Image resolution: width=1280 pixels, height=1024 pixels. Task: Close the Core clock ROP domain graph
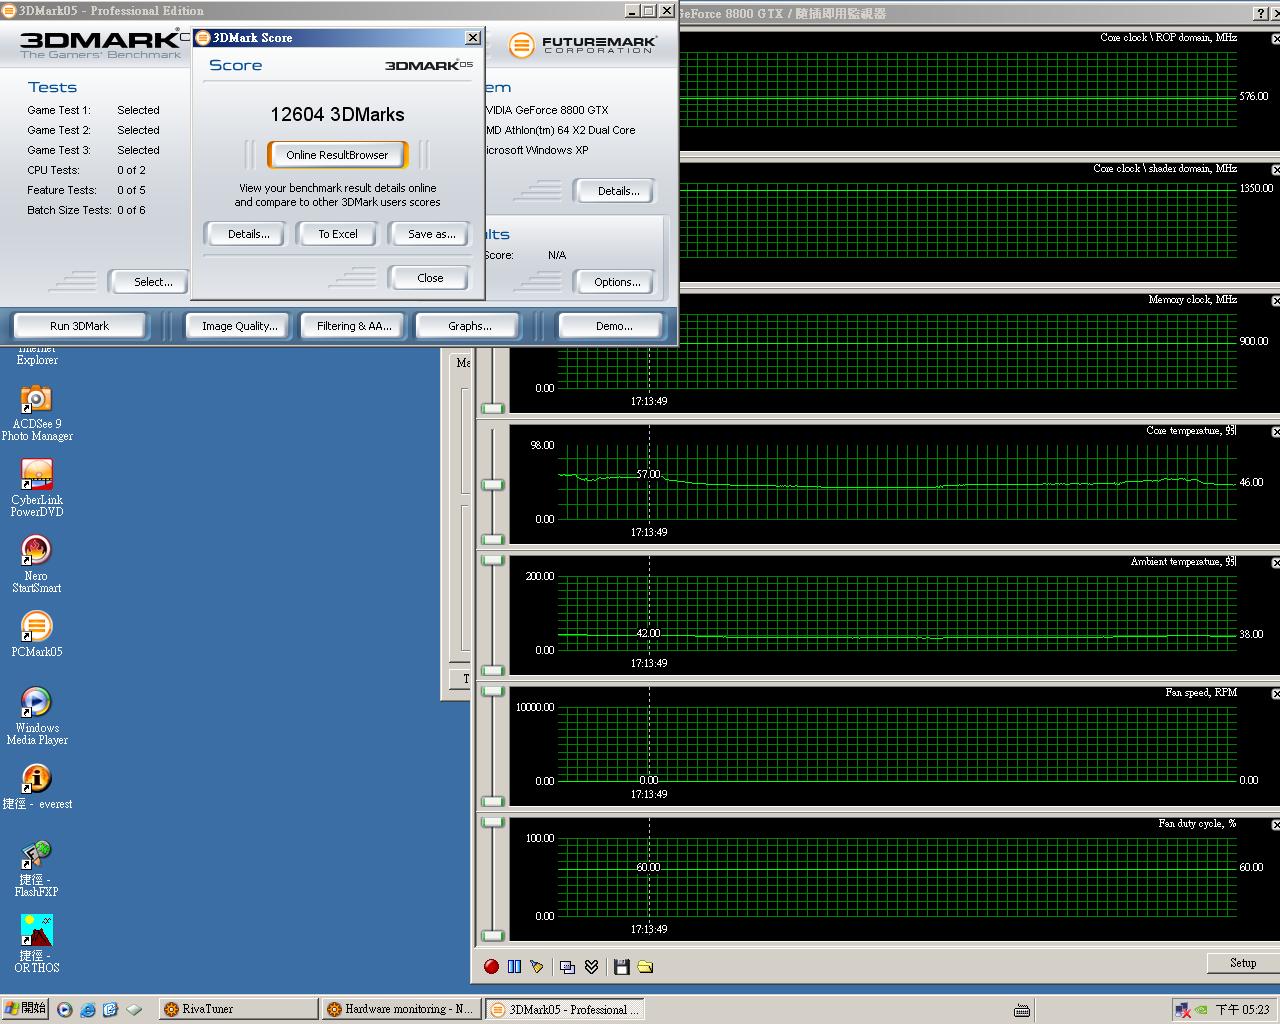coord(1276,38)
